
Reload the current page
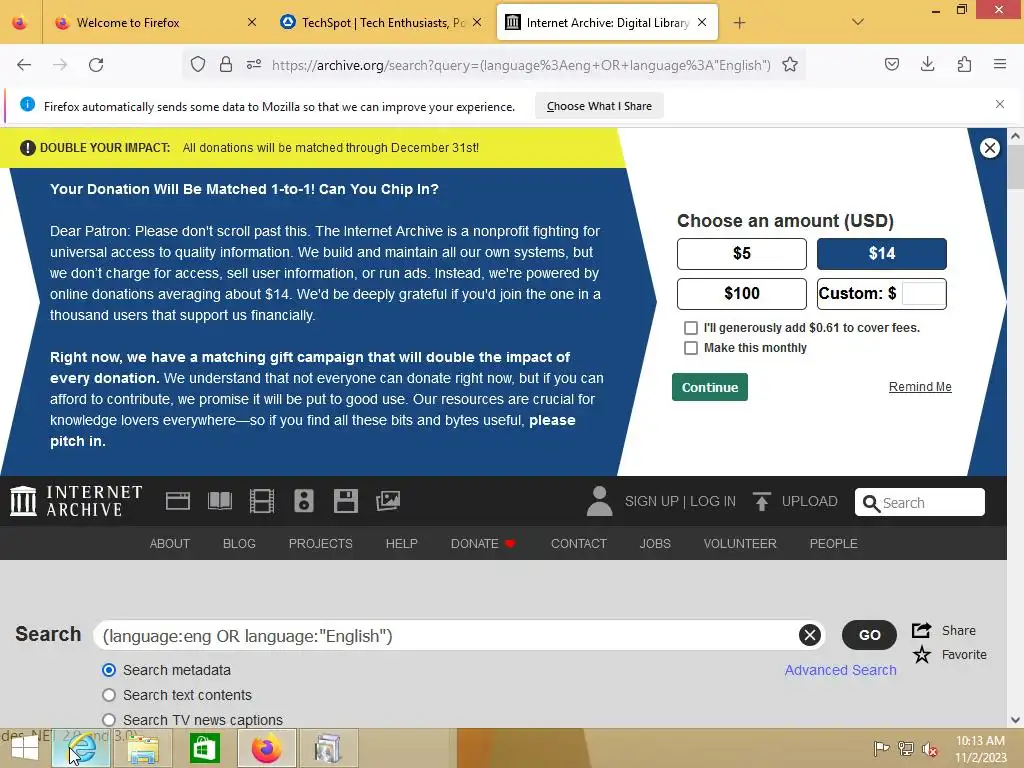pos(96,65)
